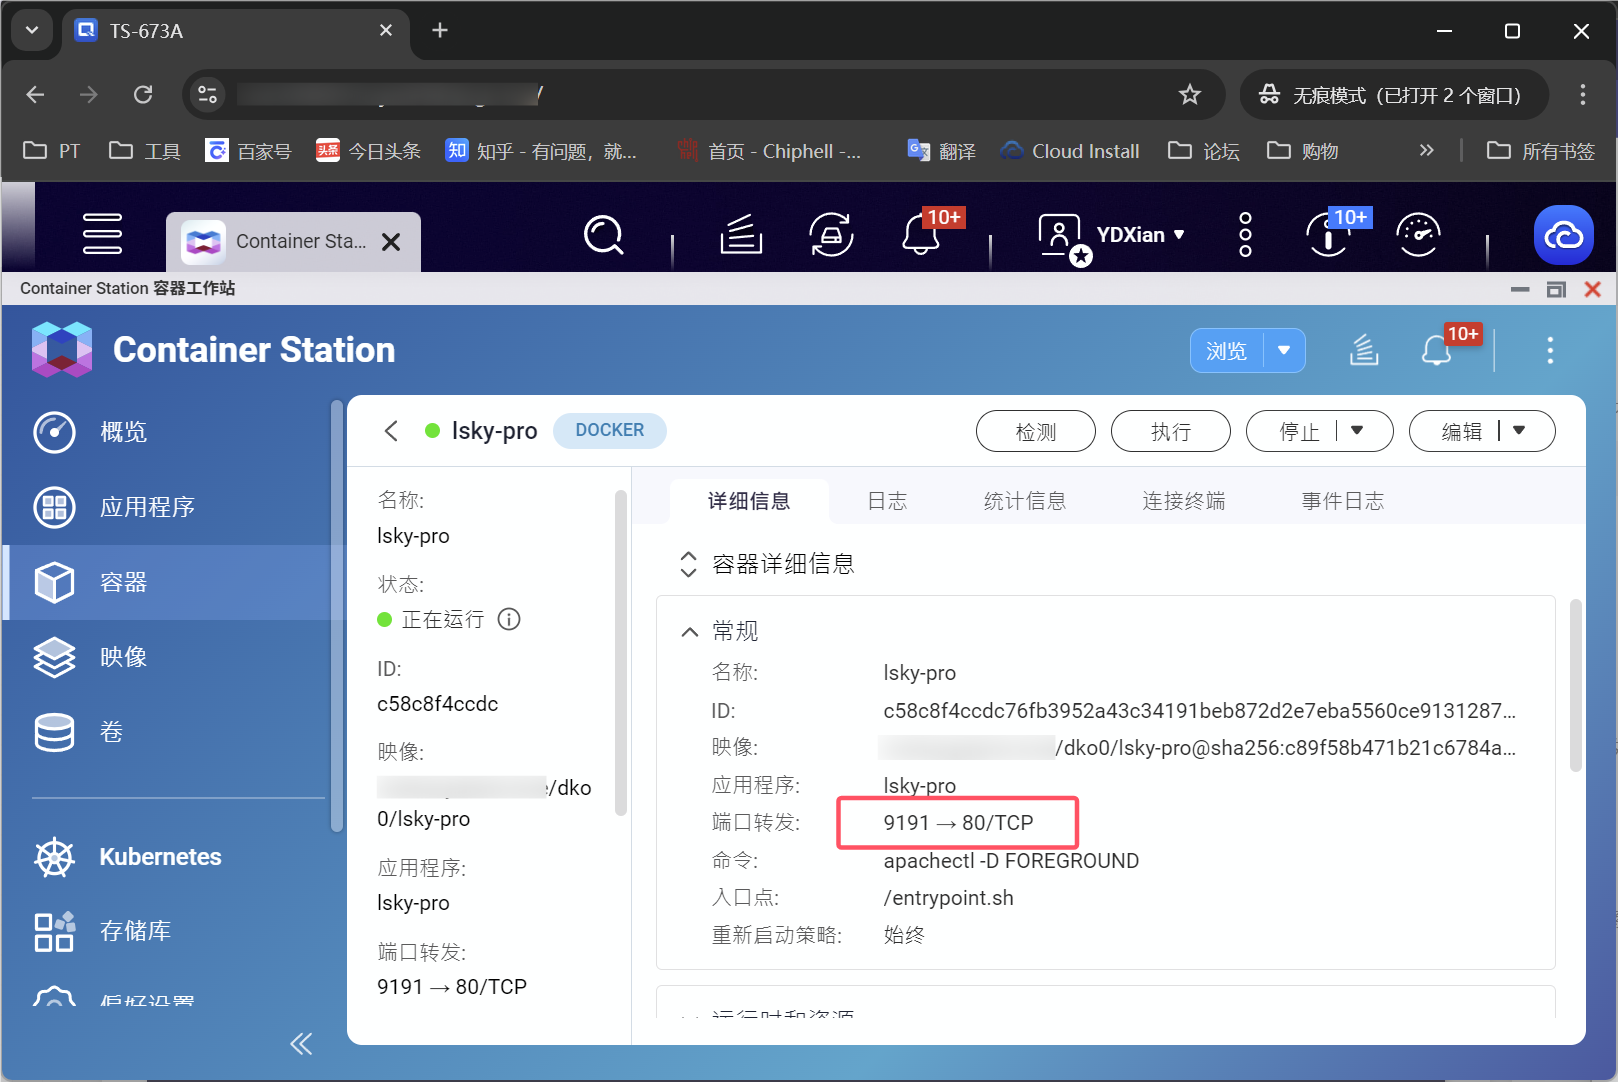Open Container Station task stack icon
This screenshot has width=1618, height=1082.
pos(1364,350)
